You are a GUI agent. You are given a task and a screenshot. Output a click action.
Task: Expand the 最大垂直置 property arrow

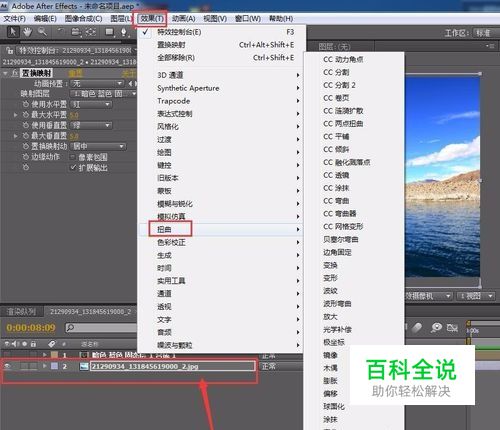(x=15, y=136)
